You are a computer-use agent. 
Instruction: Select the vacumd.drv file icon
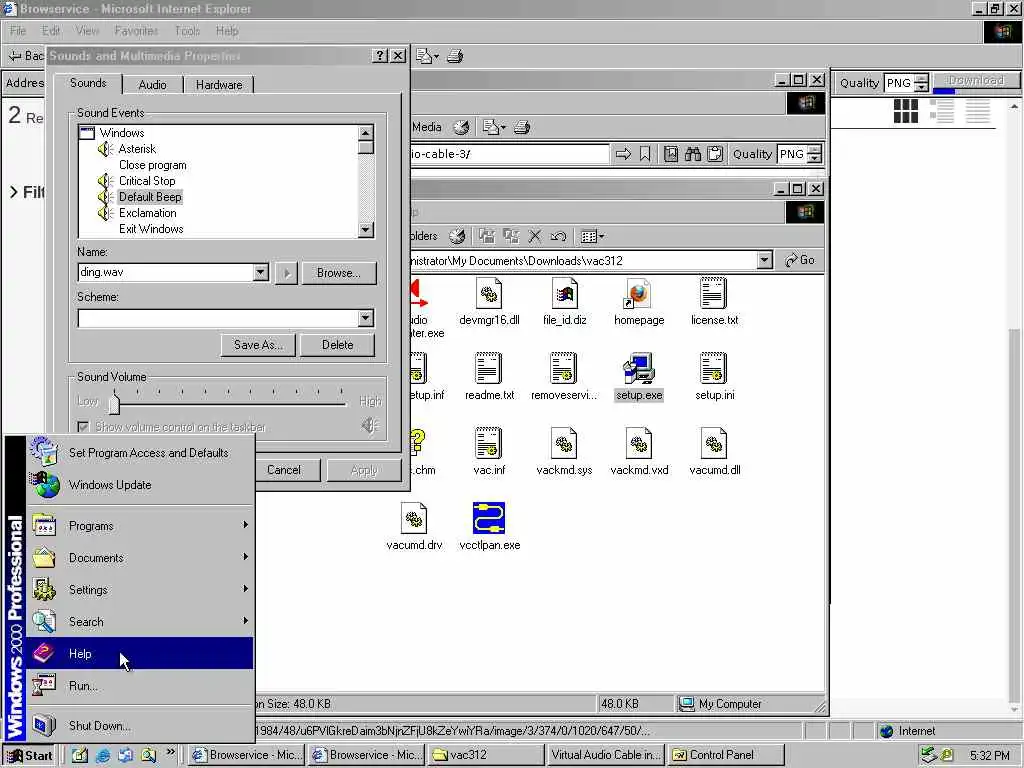pyautogui.click(x=414, y=519)
